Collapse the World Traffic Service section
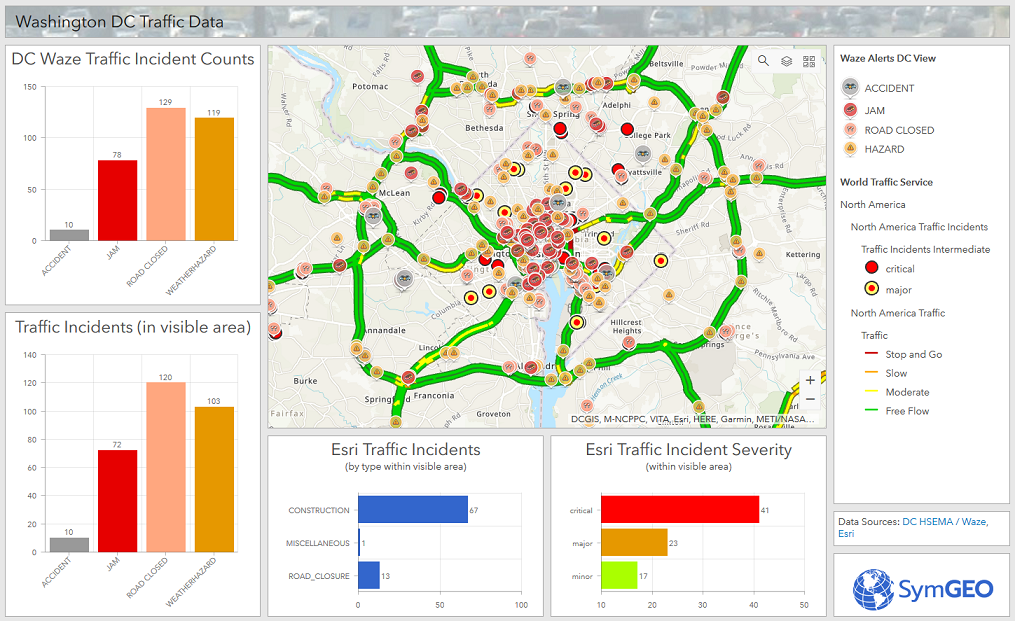 885,182
